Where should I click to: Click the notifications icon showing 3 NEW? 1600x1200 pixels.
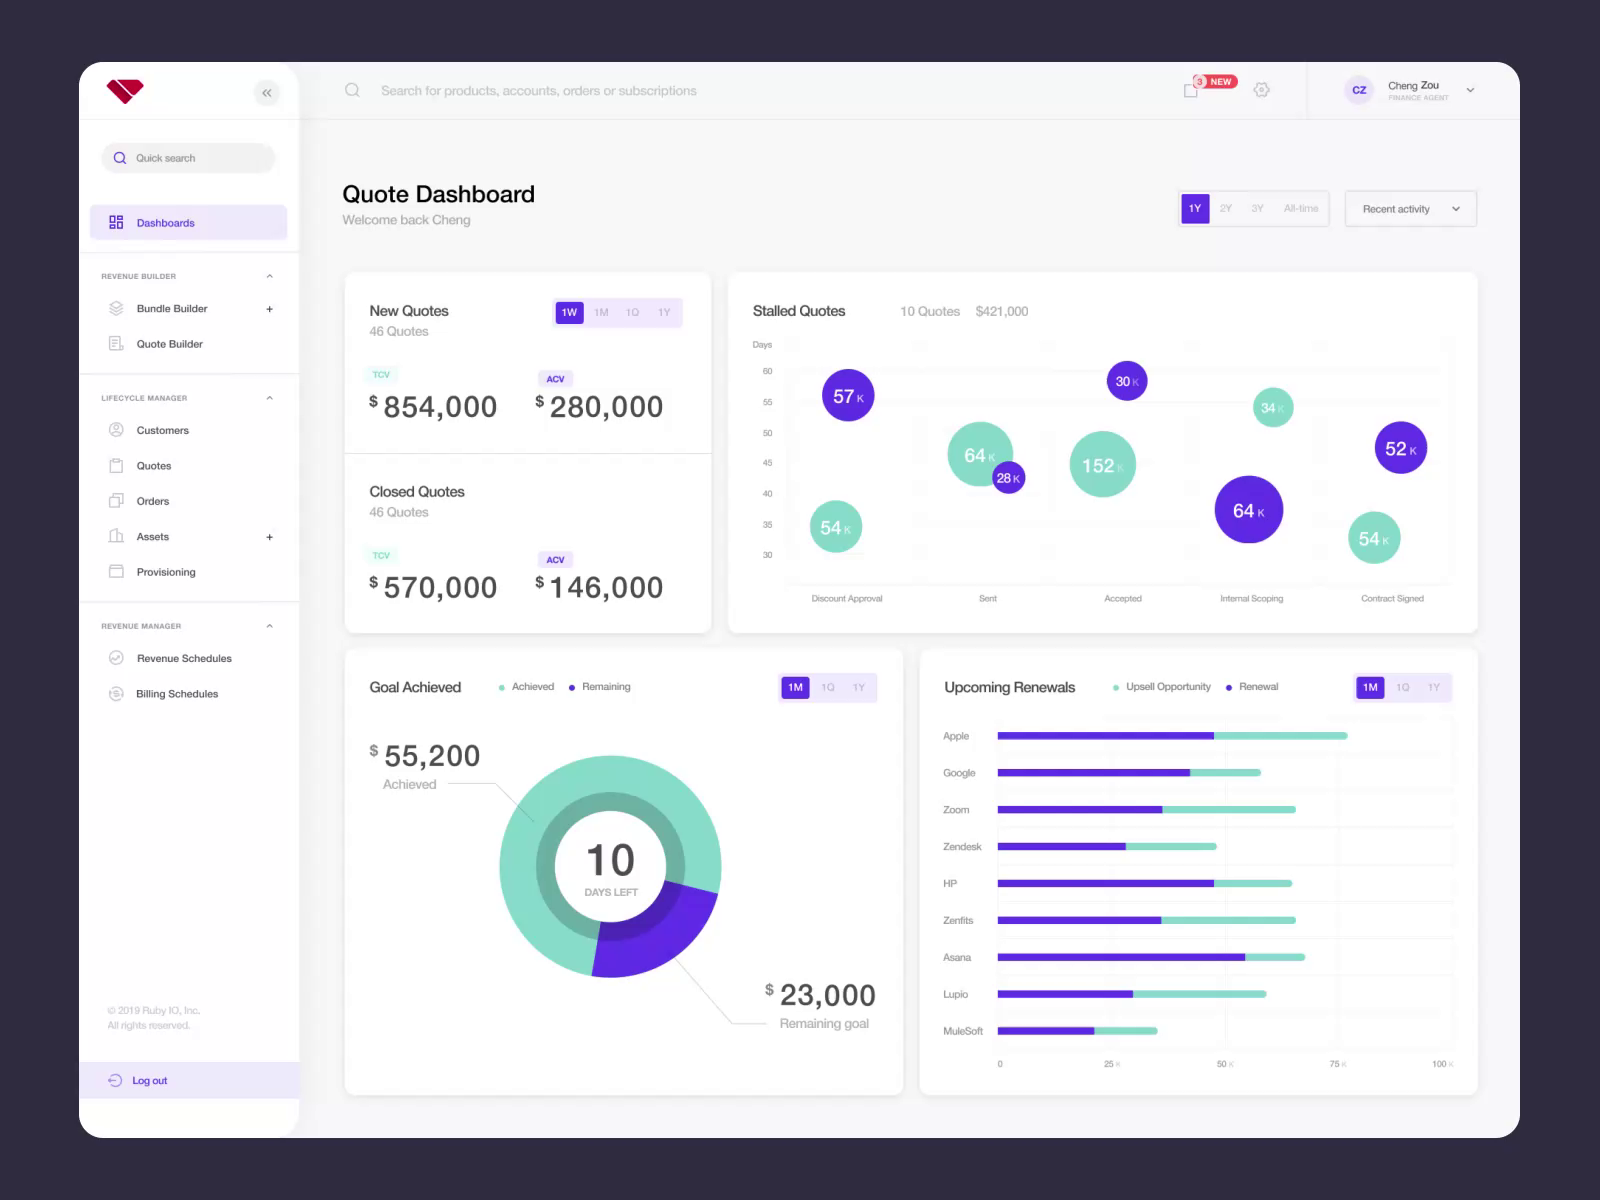[x=1189, y=90]
